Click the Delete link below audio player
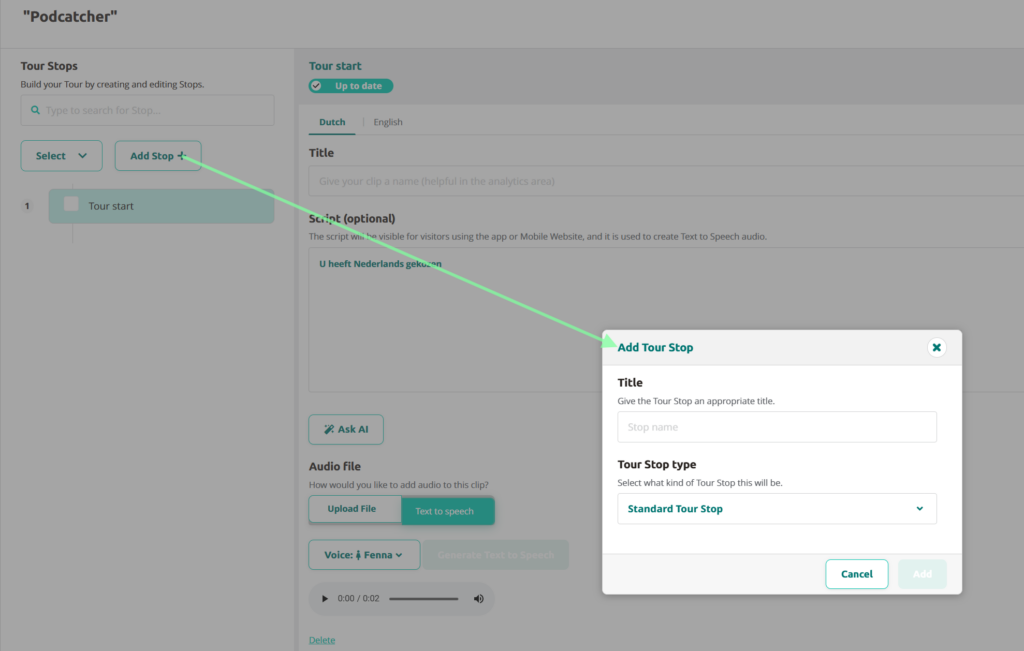1024x651 pixels. click(322, 640)
